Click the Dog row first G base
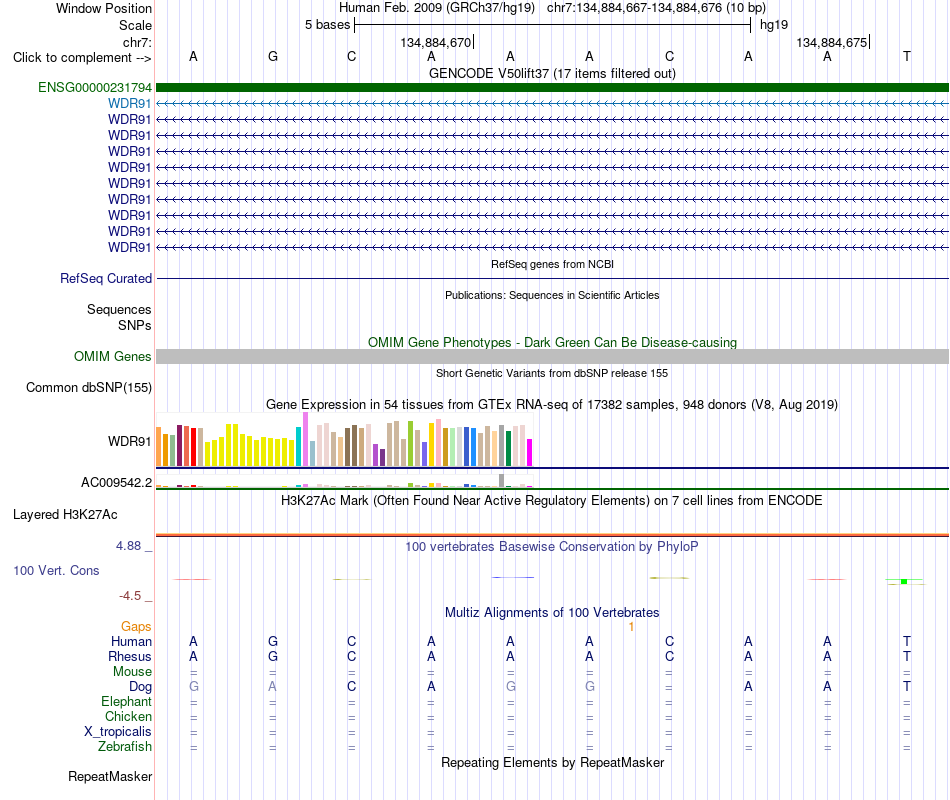 point(193,686)
